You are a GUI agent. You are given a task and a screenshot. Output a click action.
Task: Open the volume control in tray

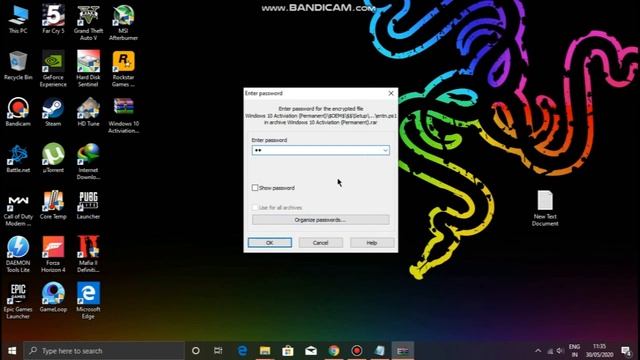click(x=560, y=351)
